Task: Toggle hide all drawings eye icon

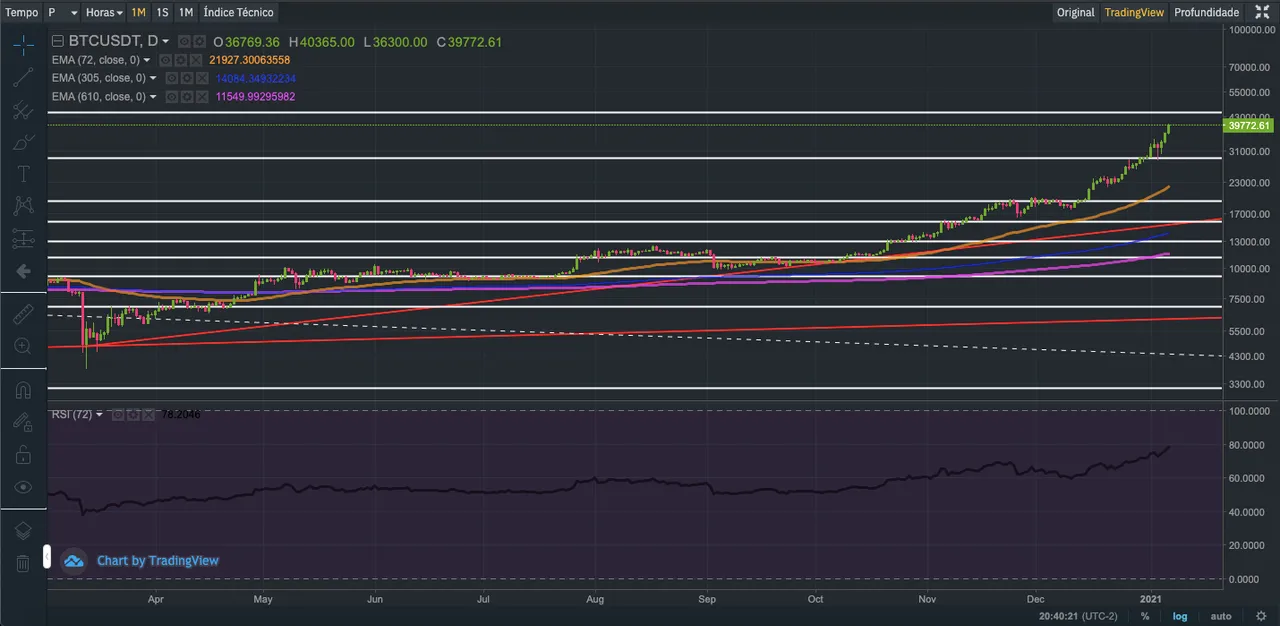Action: [x=23, y=487]
